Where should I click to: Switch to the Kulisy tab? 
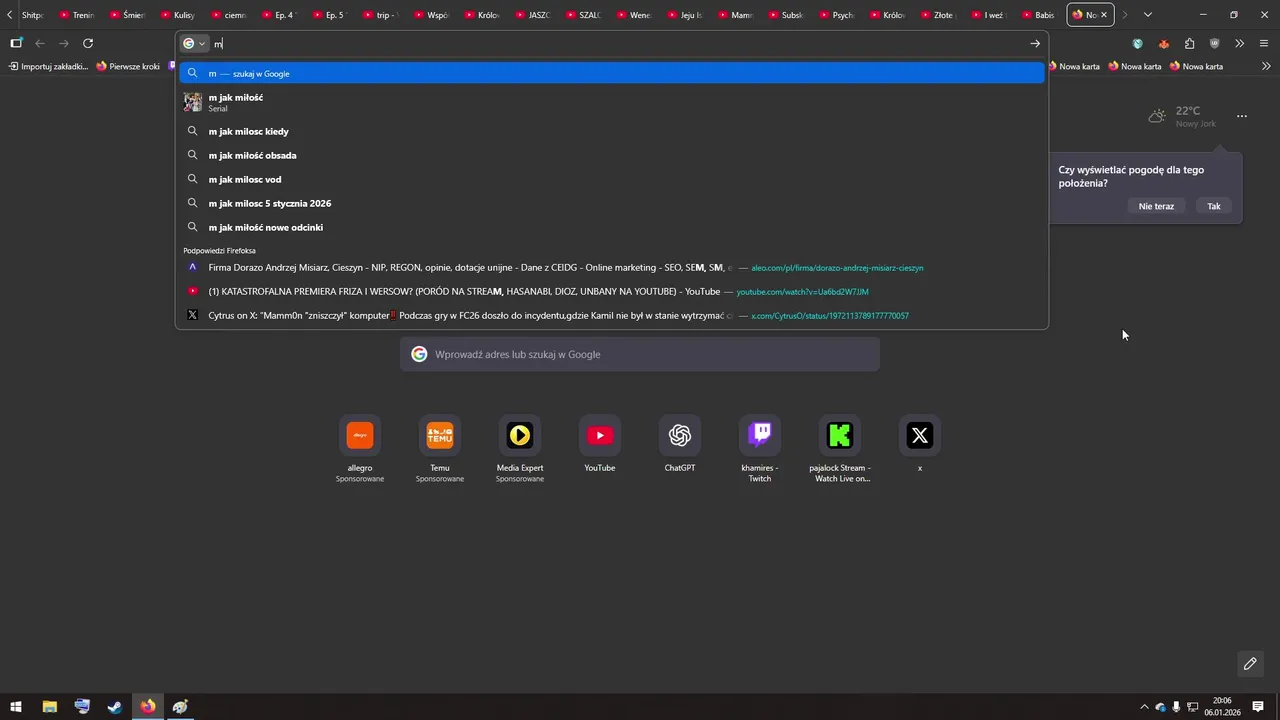(x=179, y=15)
